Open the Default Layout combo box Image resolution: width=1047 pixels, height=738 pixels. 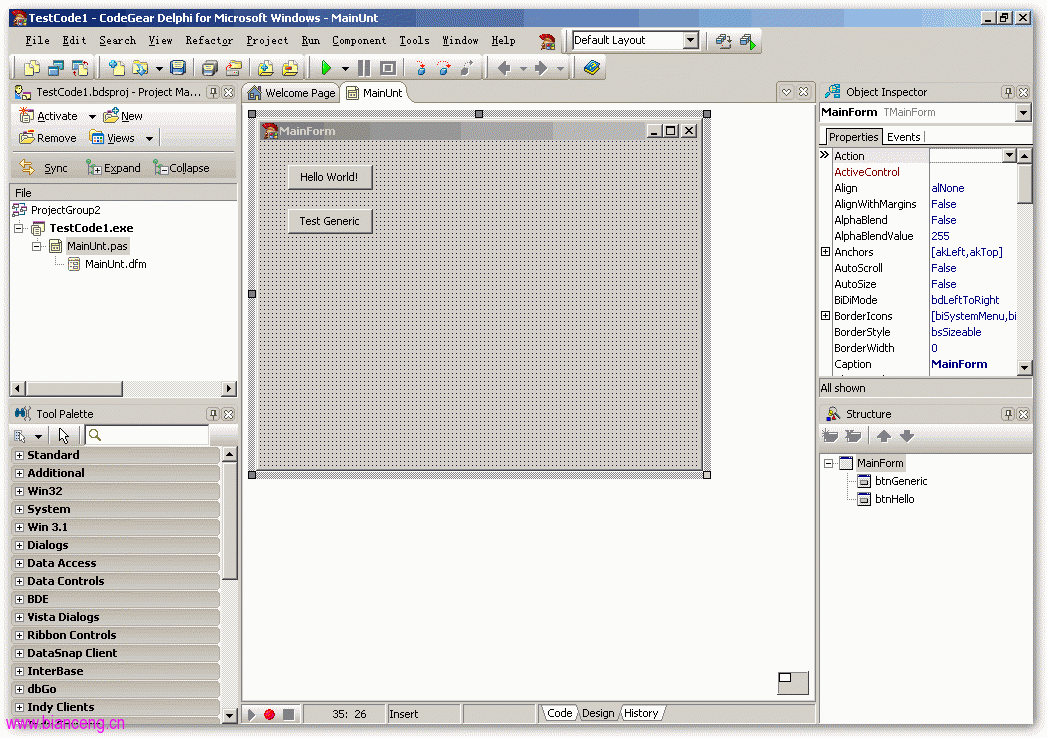690,41
